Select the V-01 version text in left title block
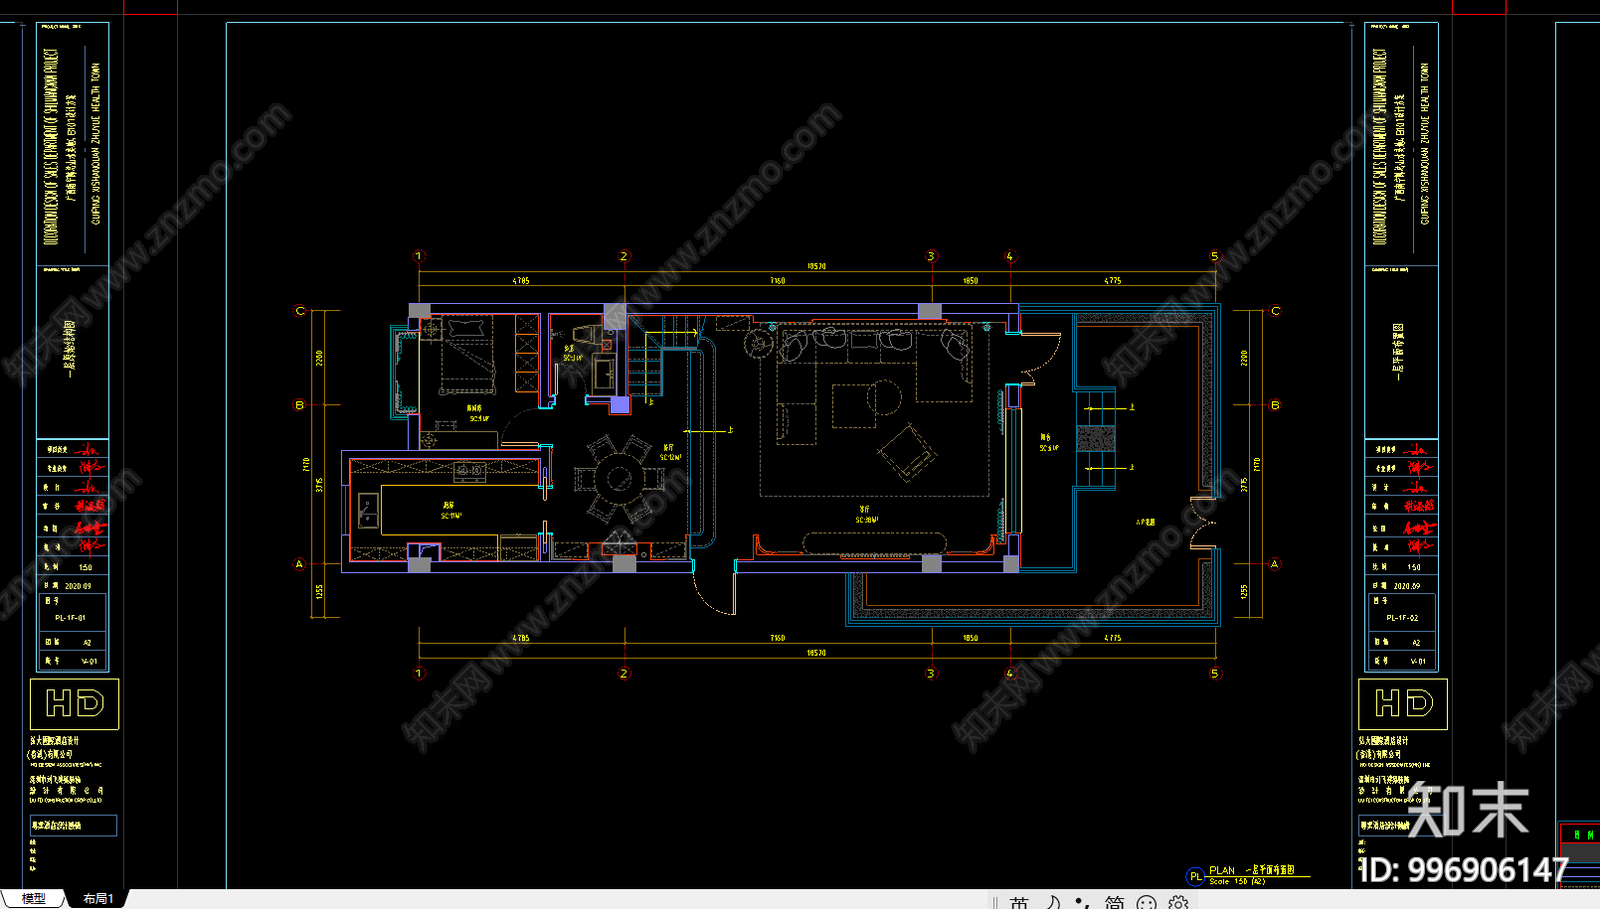Image resolution: width=1600 pixels, height=909 pixels. (x=89, y=661)
